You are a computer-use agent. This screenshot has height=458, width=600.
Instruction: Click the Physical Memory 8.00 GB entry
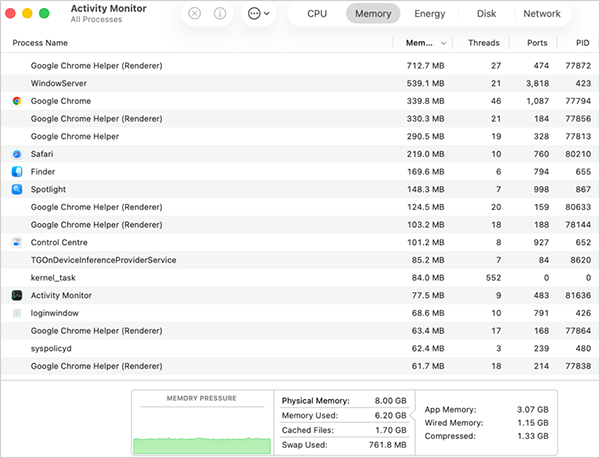point(344,401)
